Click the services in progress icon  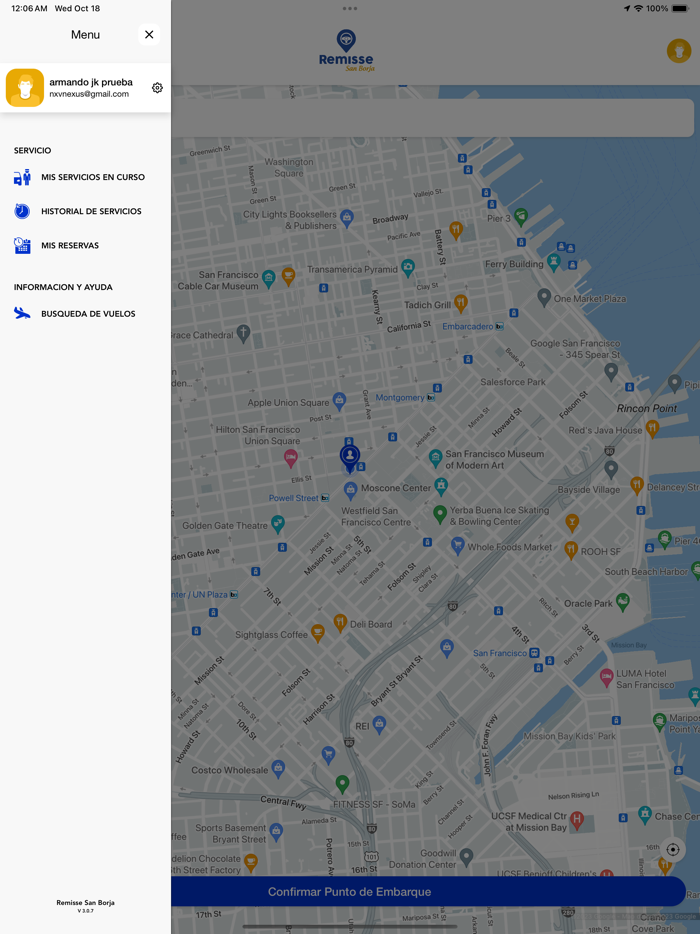[22, 177]
